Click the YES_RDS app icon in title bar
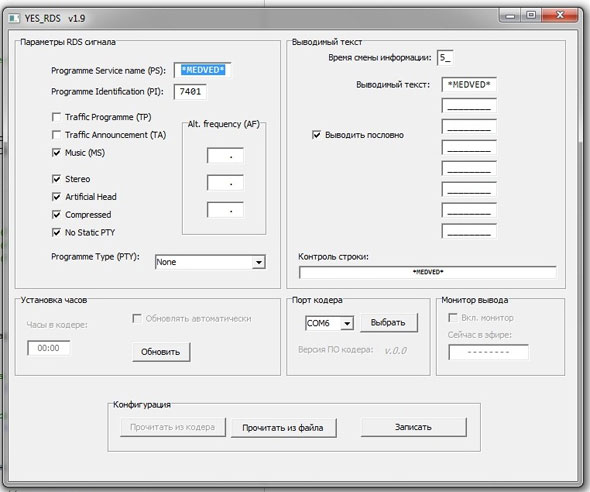Screen dimensions: 590x492 coord(14,18)
